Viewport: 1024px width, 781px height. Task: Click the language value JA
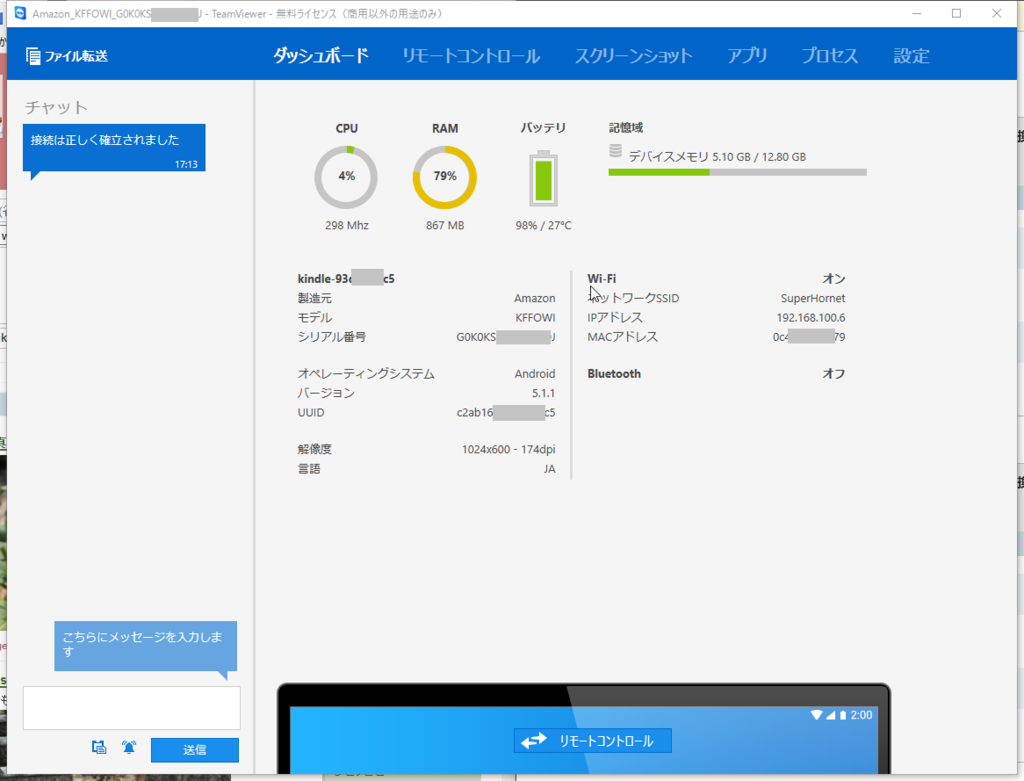pos(549,469)
